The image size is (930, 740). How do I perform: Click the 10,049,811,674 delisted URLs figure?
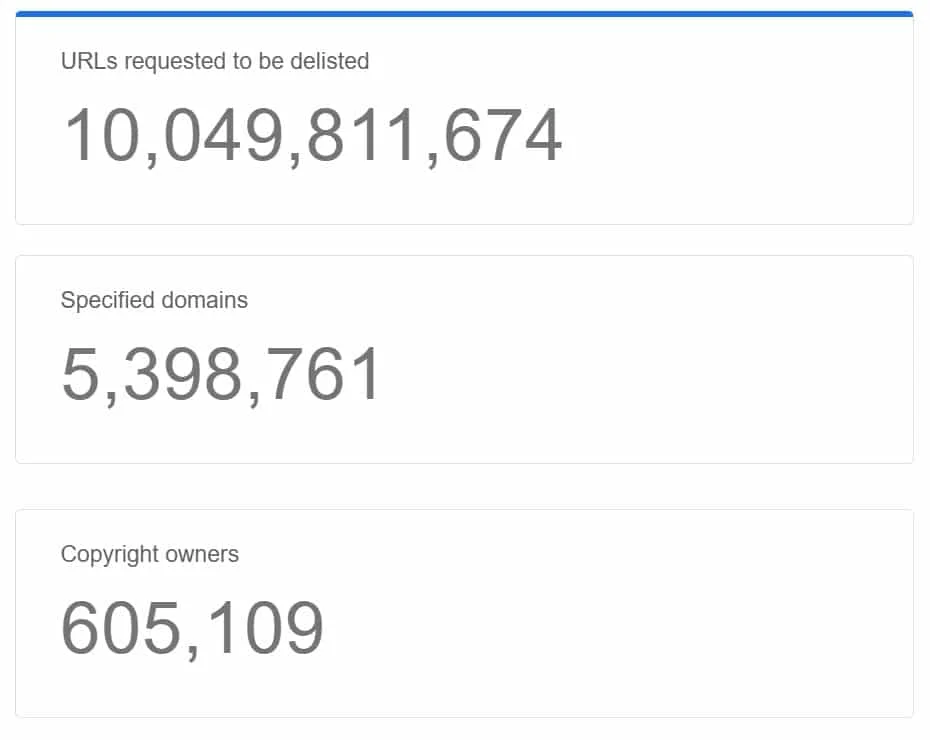[312, 136]
